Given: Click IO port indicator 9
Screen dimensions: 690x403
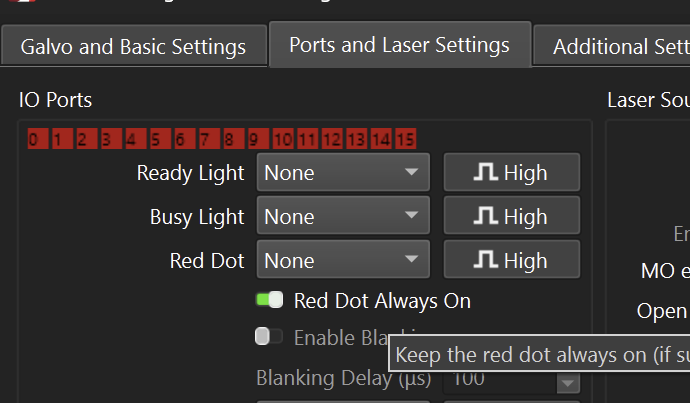Looking at the screenshot, I should (x=254, y=140).
